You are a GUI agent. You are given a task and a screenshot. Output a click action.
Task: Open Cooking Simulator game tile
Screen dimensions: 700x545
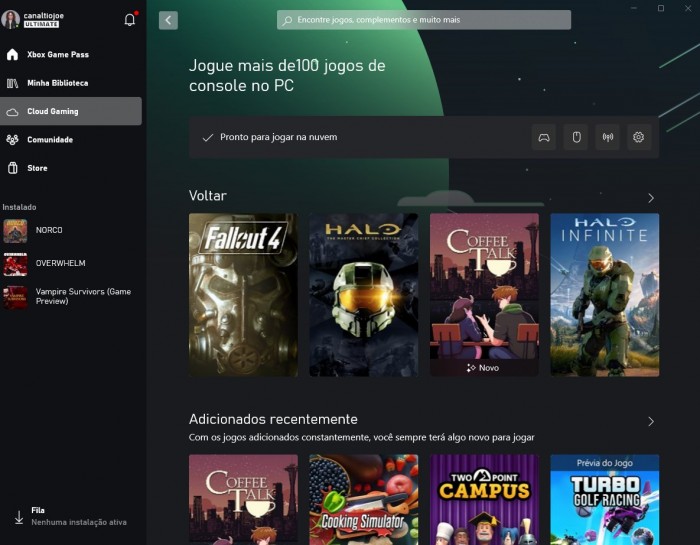click(364, 499)
